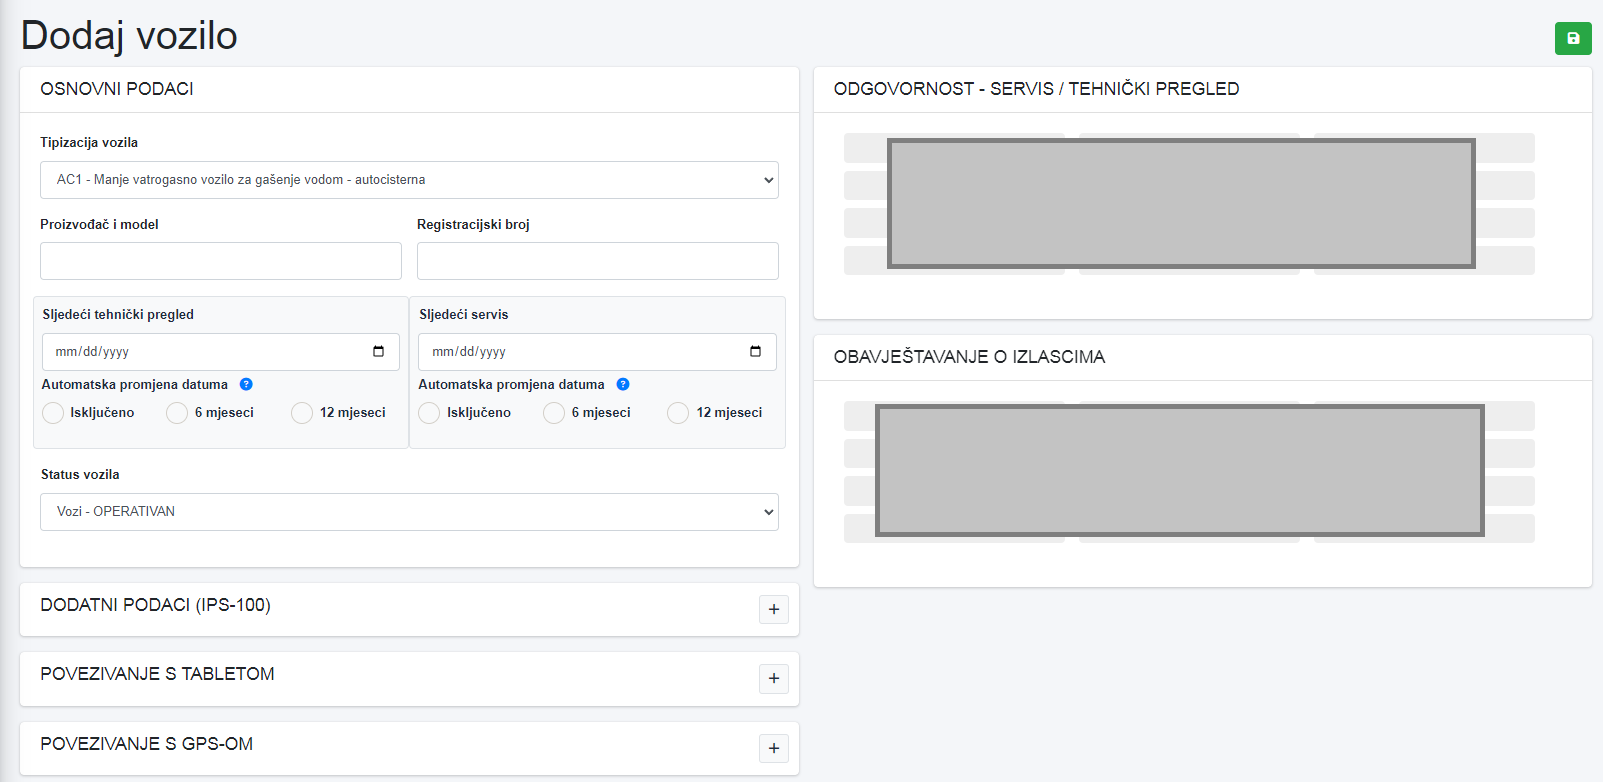1603x782 pixels.
Task: Choose 12 mjeseci for tehnički pregled
Action: click(302, 413)
